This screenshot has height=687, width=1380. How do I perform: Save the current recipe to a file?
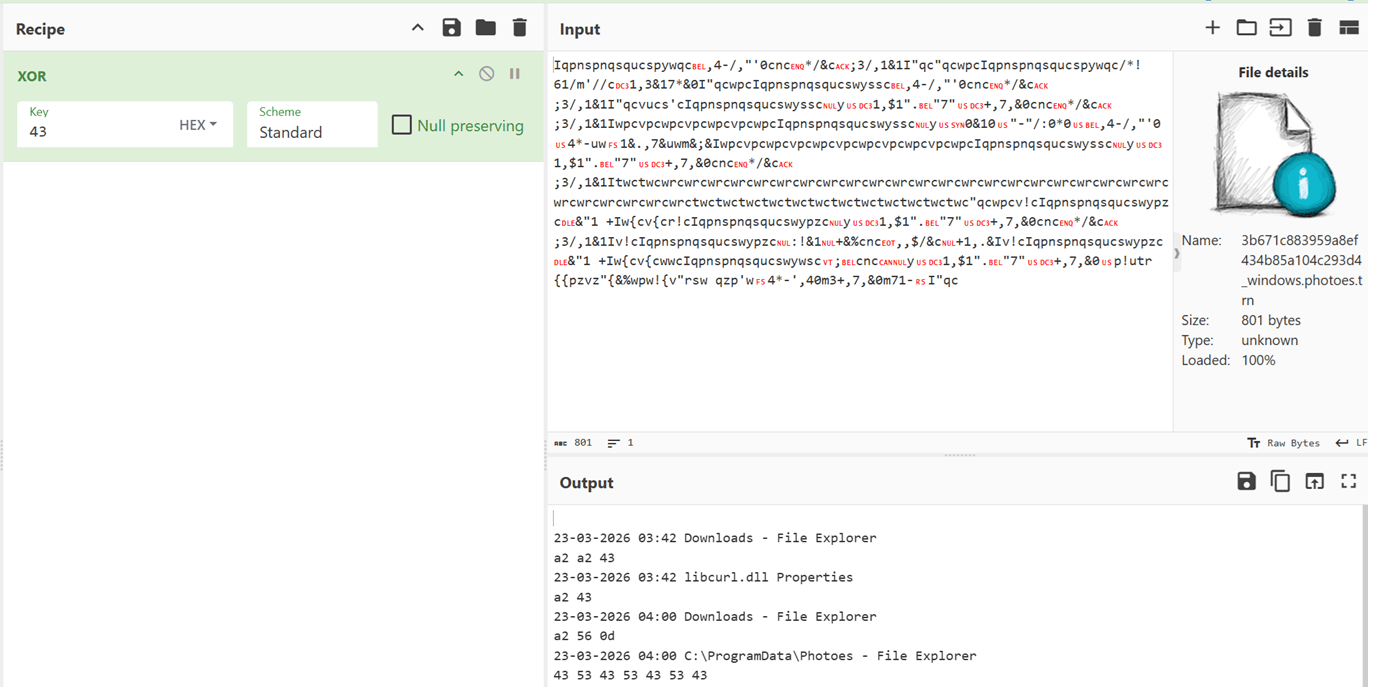click(451, 28)
